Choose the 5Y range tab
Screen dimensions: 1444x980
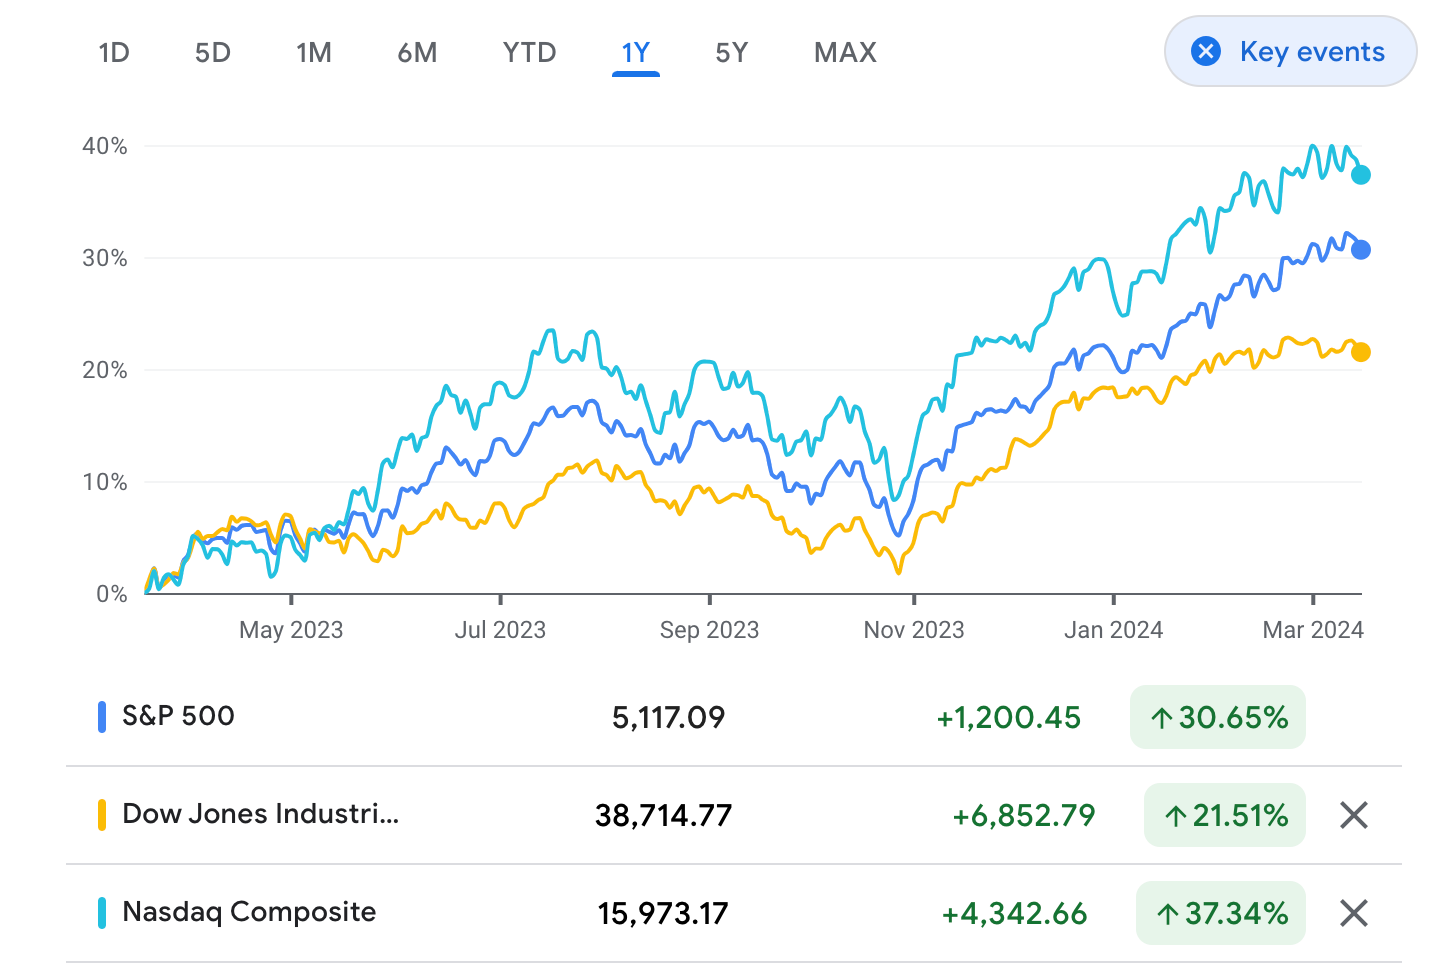point(731,53)
